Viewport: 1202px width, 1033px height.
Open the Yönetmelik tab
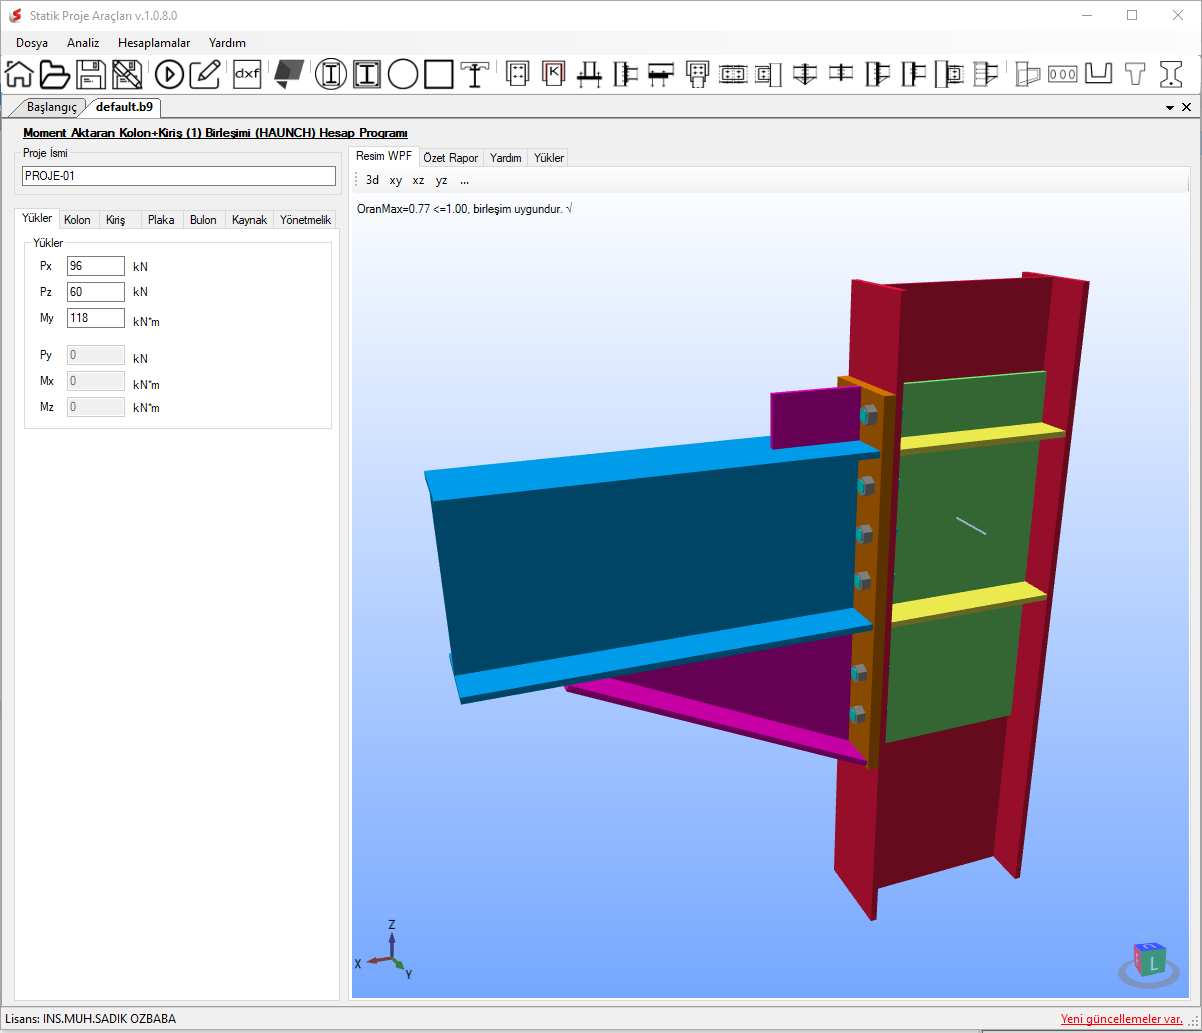click(x=305, y=220)
